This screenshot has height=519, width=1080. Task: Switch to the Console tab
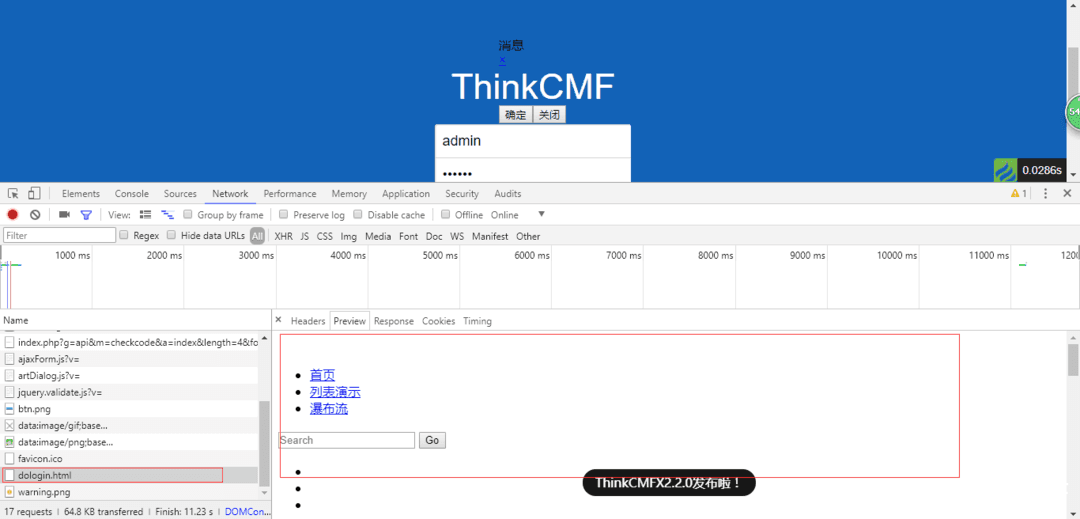pos(132,193)
